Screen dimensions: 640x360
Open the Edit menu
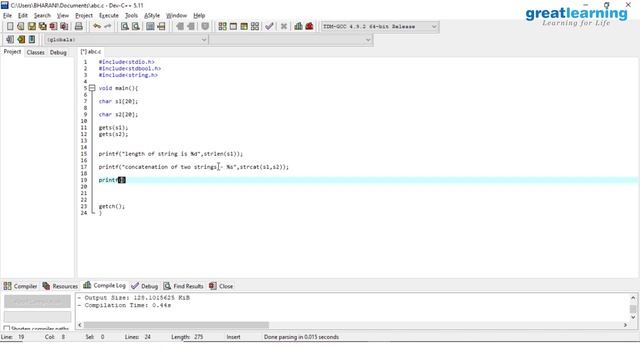coord(22,16)
